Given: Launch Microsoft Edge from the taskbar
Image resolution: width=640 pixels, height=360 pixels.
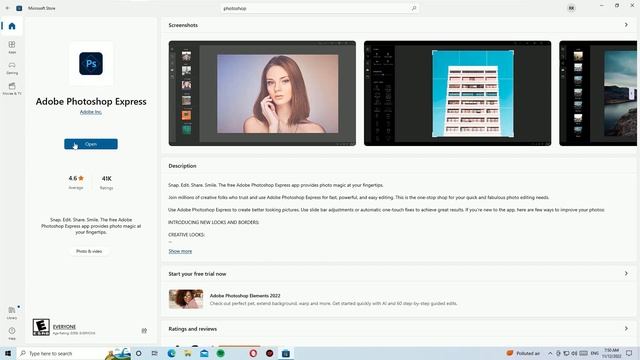Looking at the screenshot, I should pyautogui.click(x=171, y=353).
